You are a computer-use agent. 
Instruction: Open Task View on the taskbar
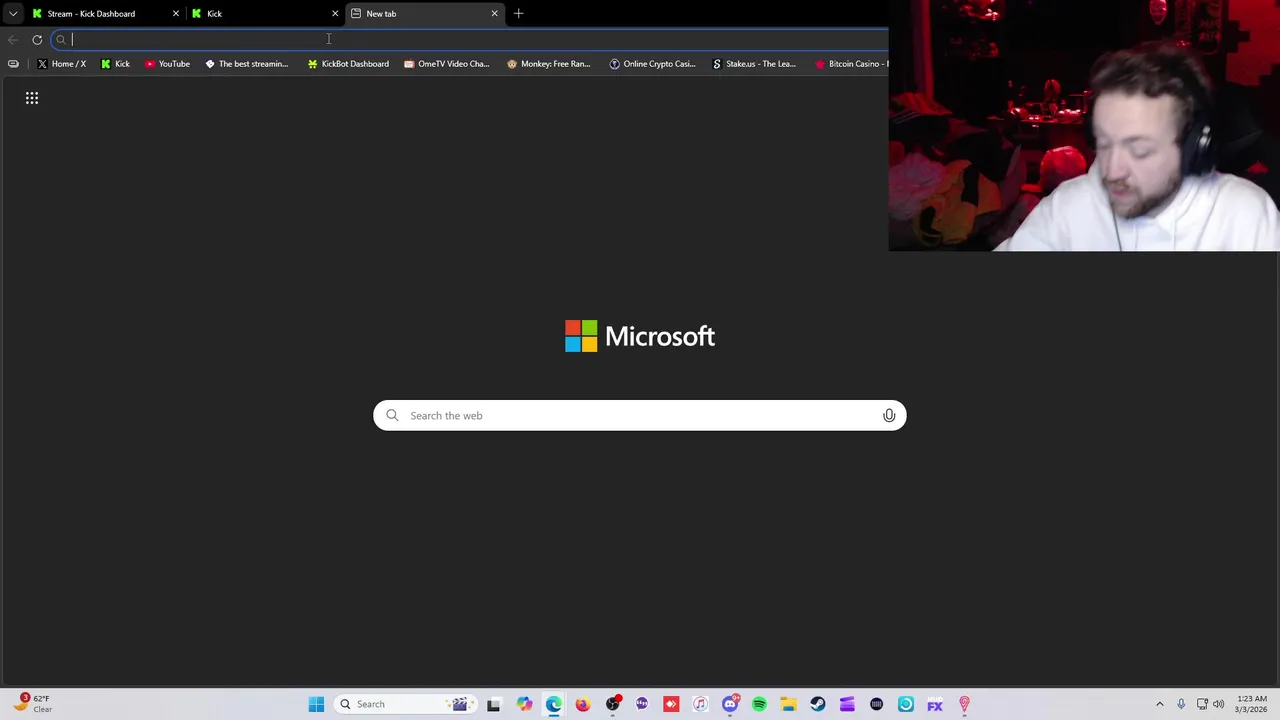pos(493,704)
